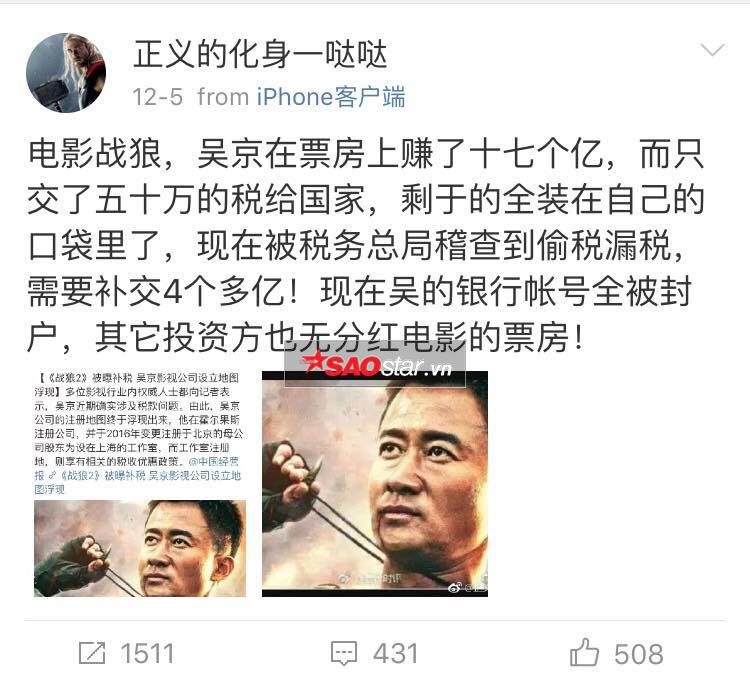
Task: Click the comment count 431
Action: 395,654
